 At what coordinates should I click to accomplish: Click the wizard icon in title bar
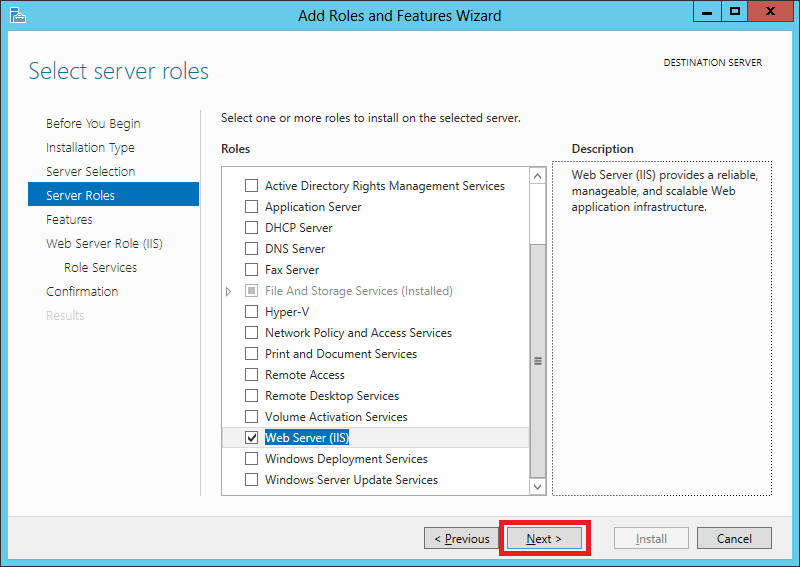[18, 15]
